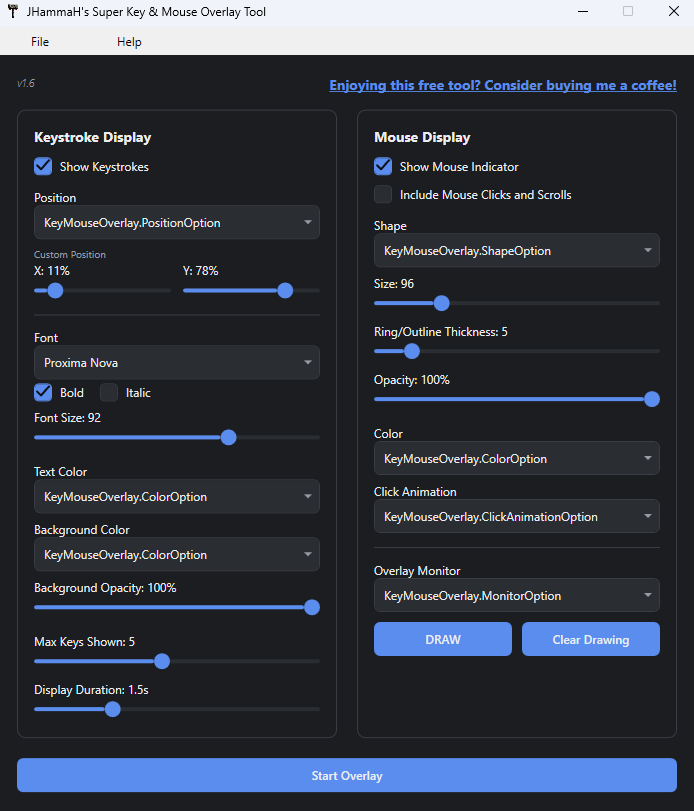Click the Background Opacity slider handle
694x811 pixels.
pos(312,607)
